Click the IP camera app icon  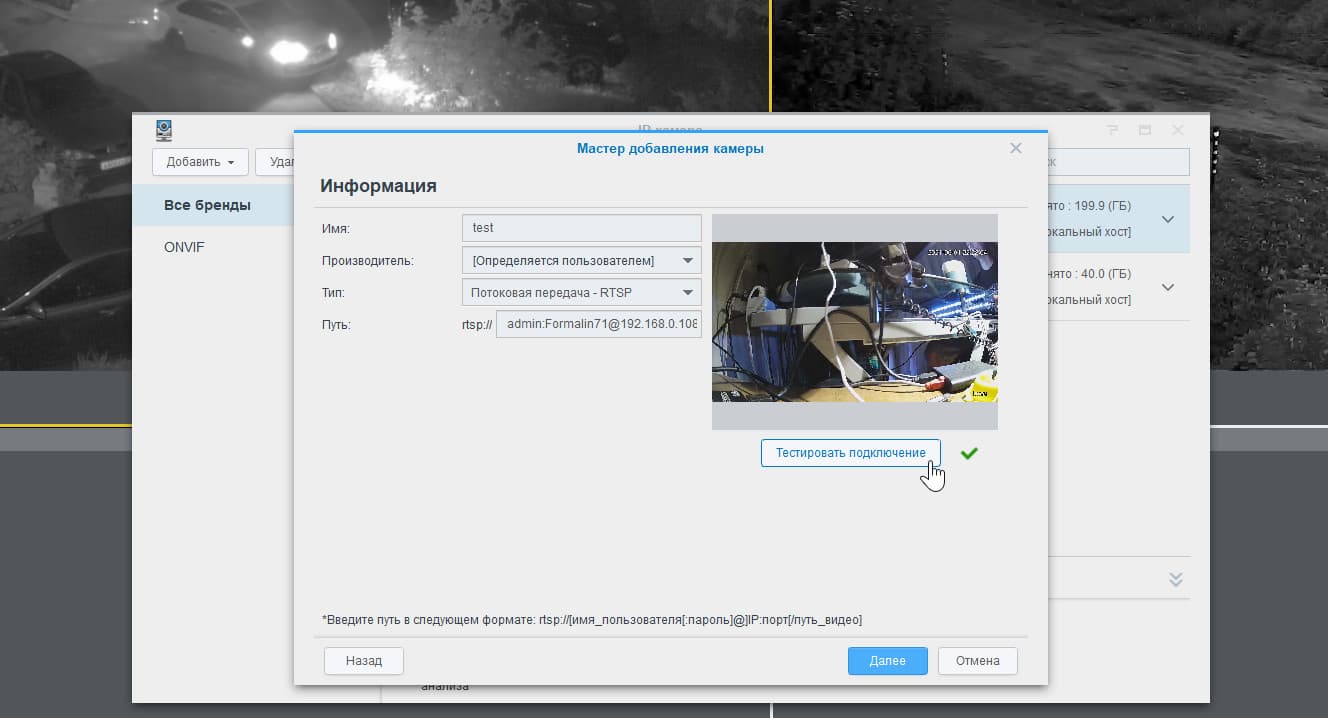(164, 130)
